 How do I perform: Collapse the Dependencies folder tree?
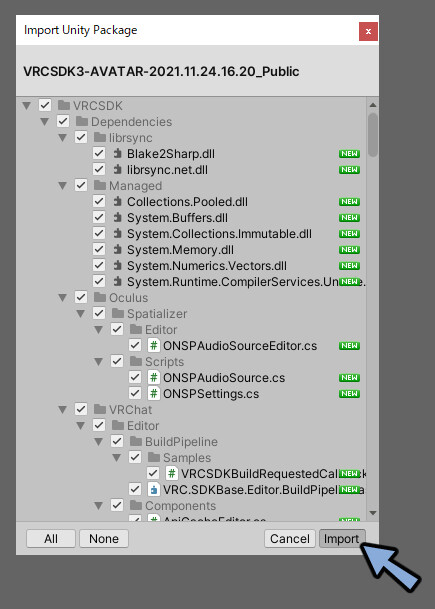(45, 122)
